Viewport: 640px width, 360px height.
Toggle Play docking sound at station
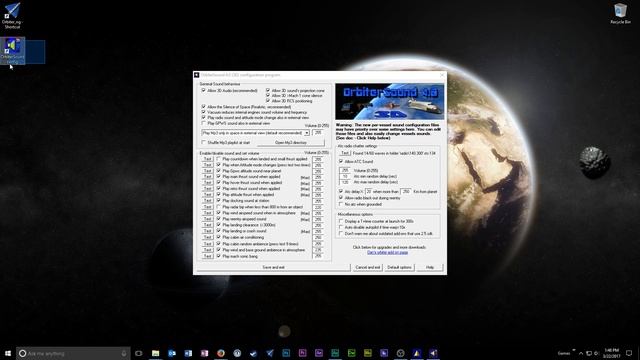218,201
